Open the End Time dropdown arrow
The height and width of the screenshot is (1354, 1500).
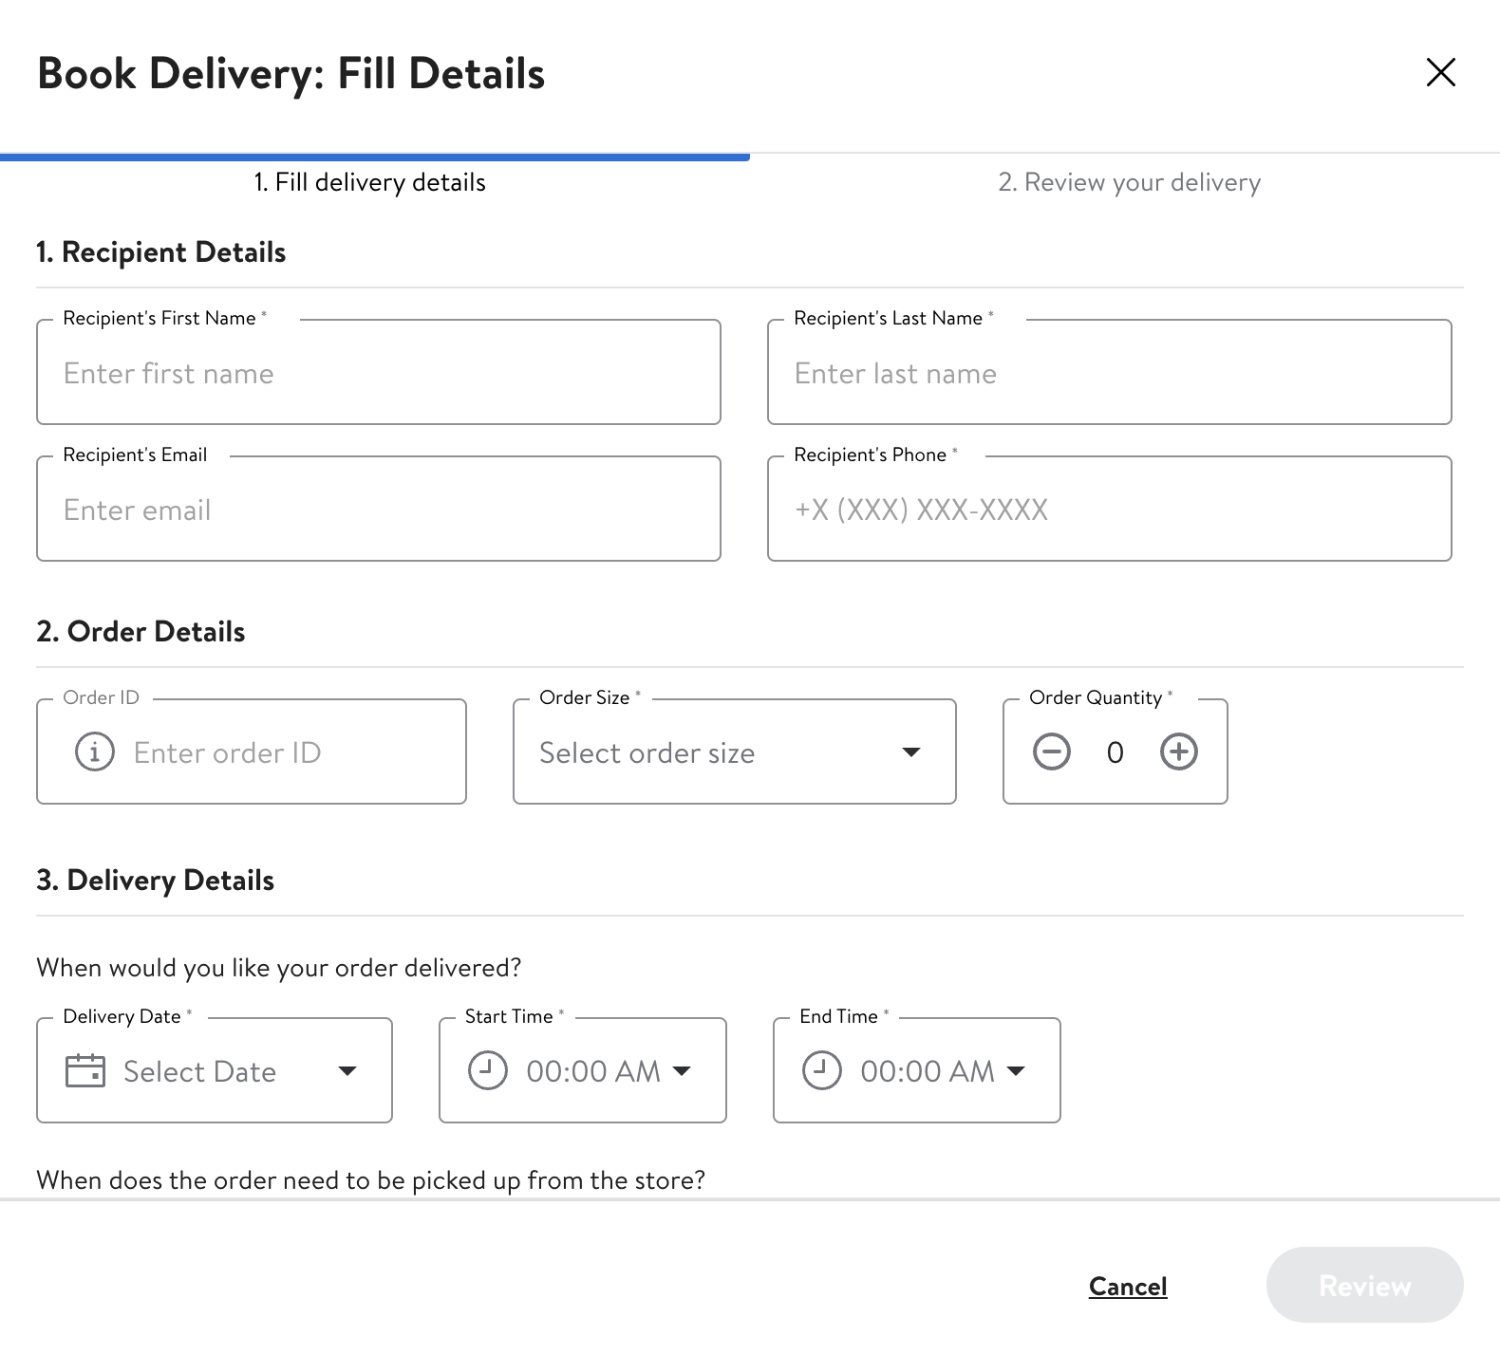point(1016,1071)
